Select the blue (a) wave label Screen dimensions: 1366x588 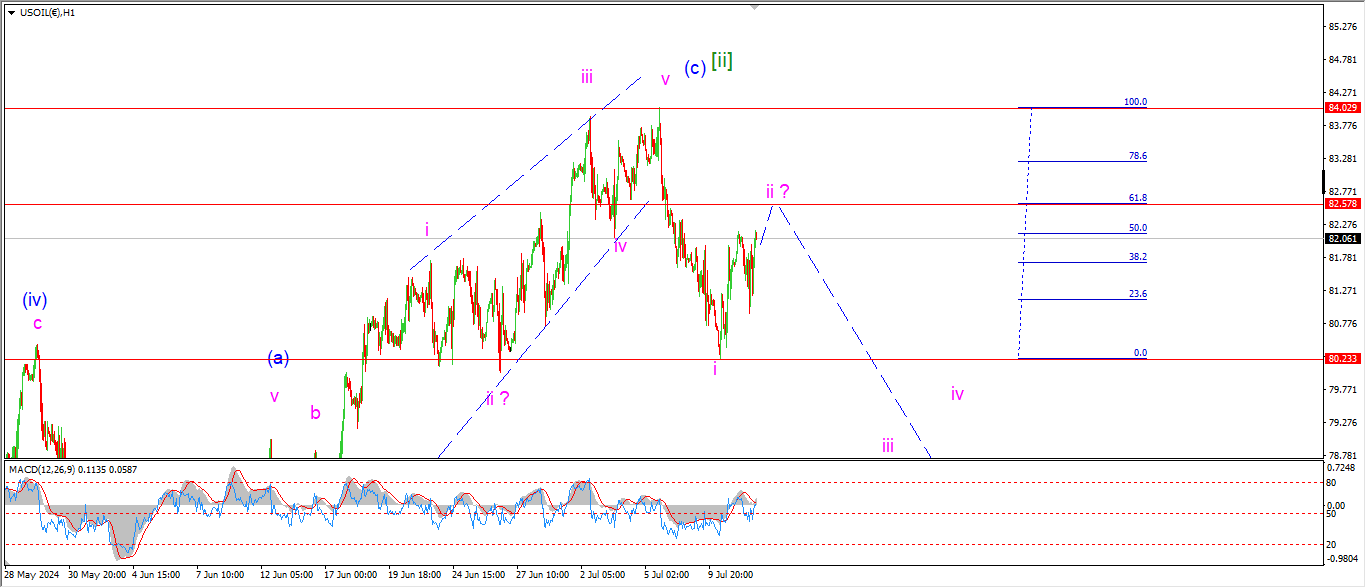point(278,357)
